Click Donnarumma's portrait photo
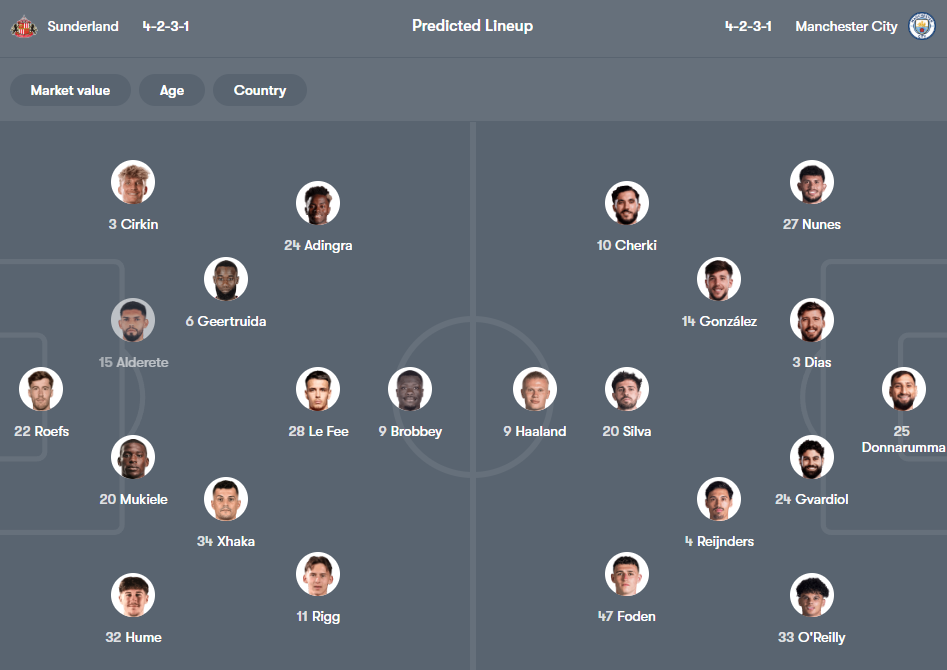 pos(904,389)
